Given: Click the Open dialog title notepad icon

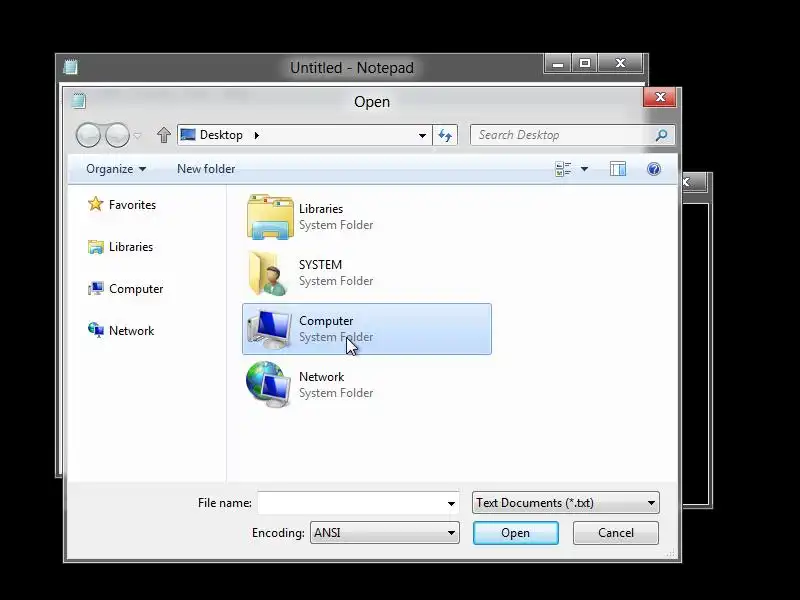Looking at the screenshot, I should pos(79,101).
